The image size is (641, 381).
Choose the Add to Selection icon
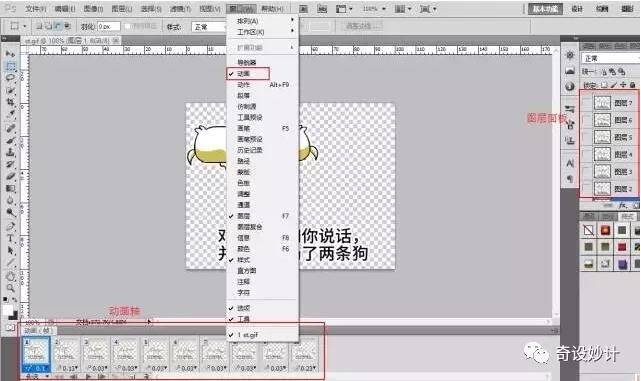[x=48, y=26]
